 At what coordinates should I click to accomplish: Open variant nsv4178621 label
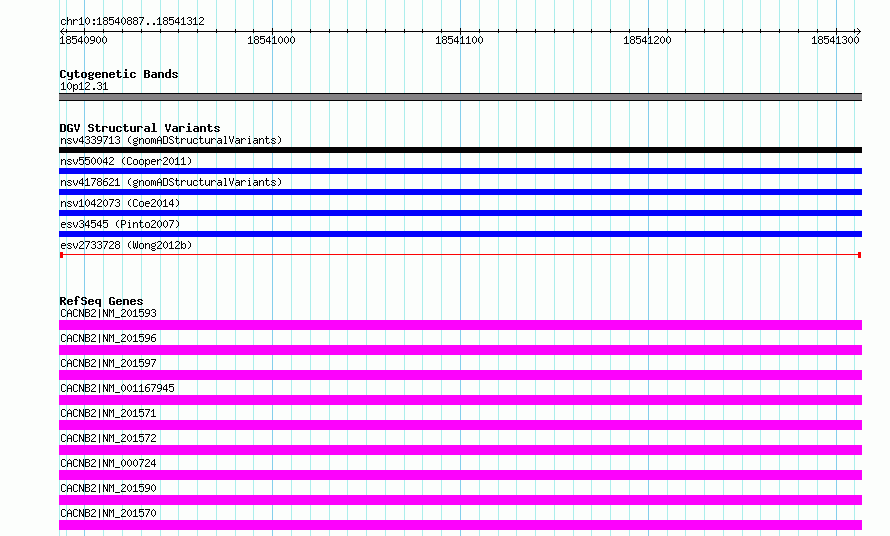(171, 182)
